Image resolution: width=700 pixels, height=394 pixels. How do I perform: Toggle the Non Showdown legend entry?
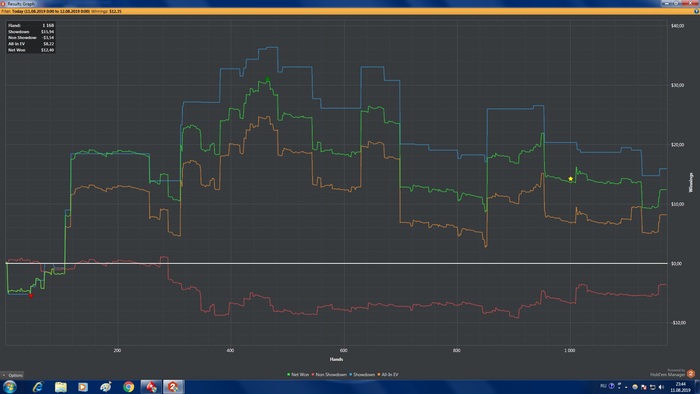(329, 375)
